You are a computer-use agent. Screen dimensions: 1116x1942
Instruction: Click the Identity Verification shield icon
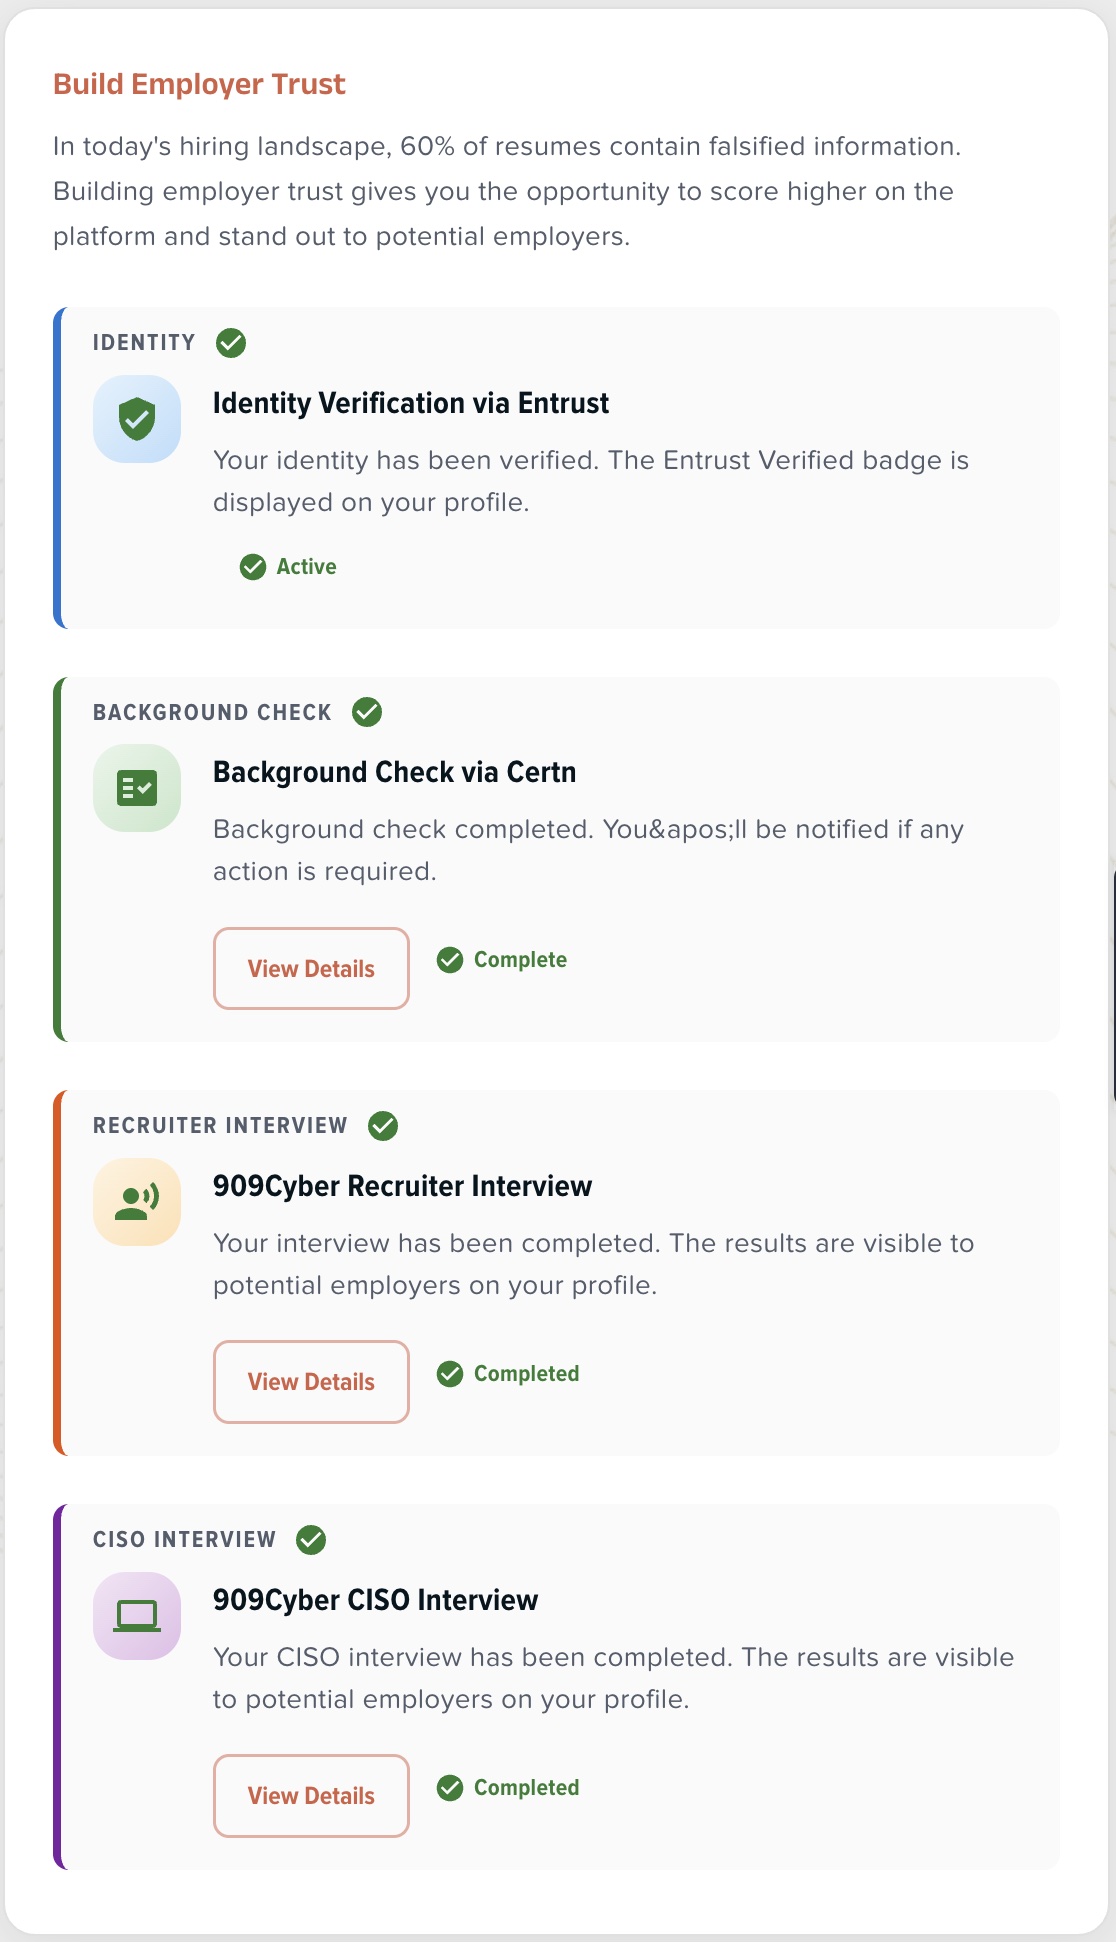[137, 419]
